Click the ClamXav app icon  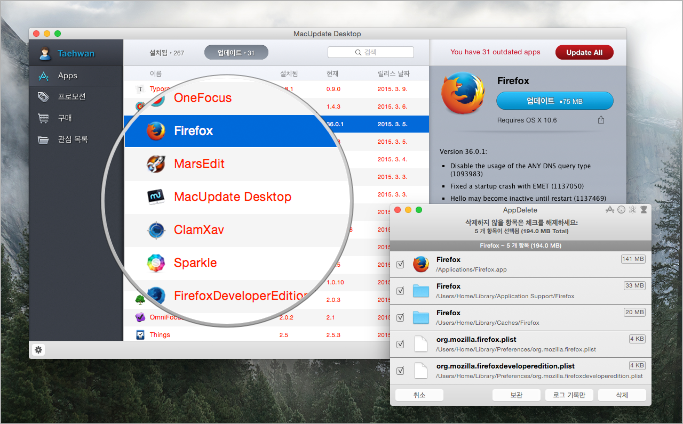156,230
